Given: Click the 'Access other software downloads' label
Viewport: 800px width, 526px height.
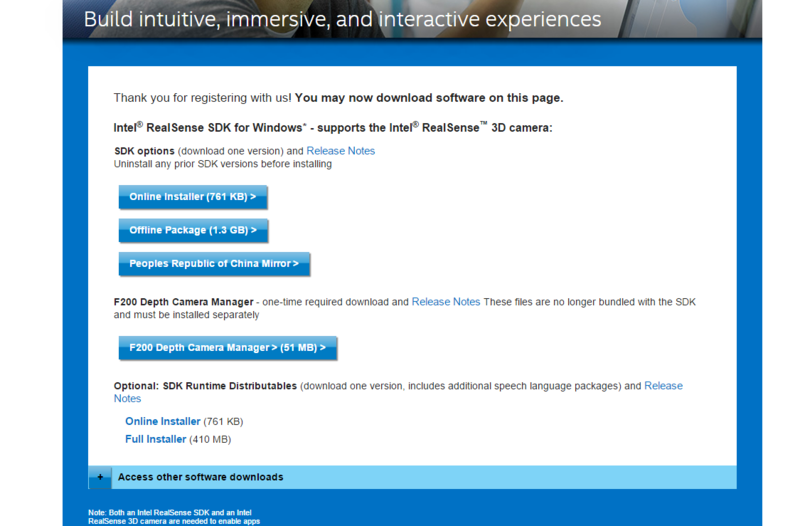Looking at the screenshot, I should tap(201, 477).
